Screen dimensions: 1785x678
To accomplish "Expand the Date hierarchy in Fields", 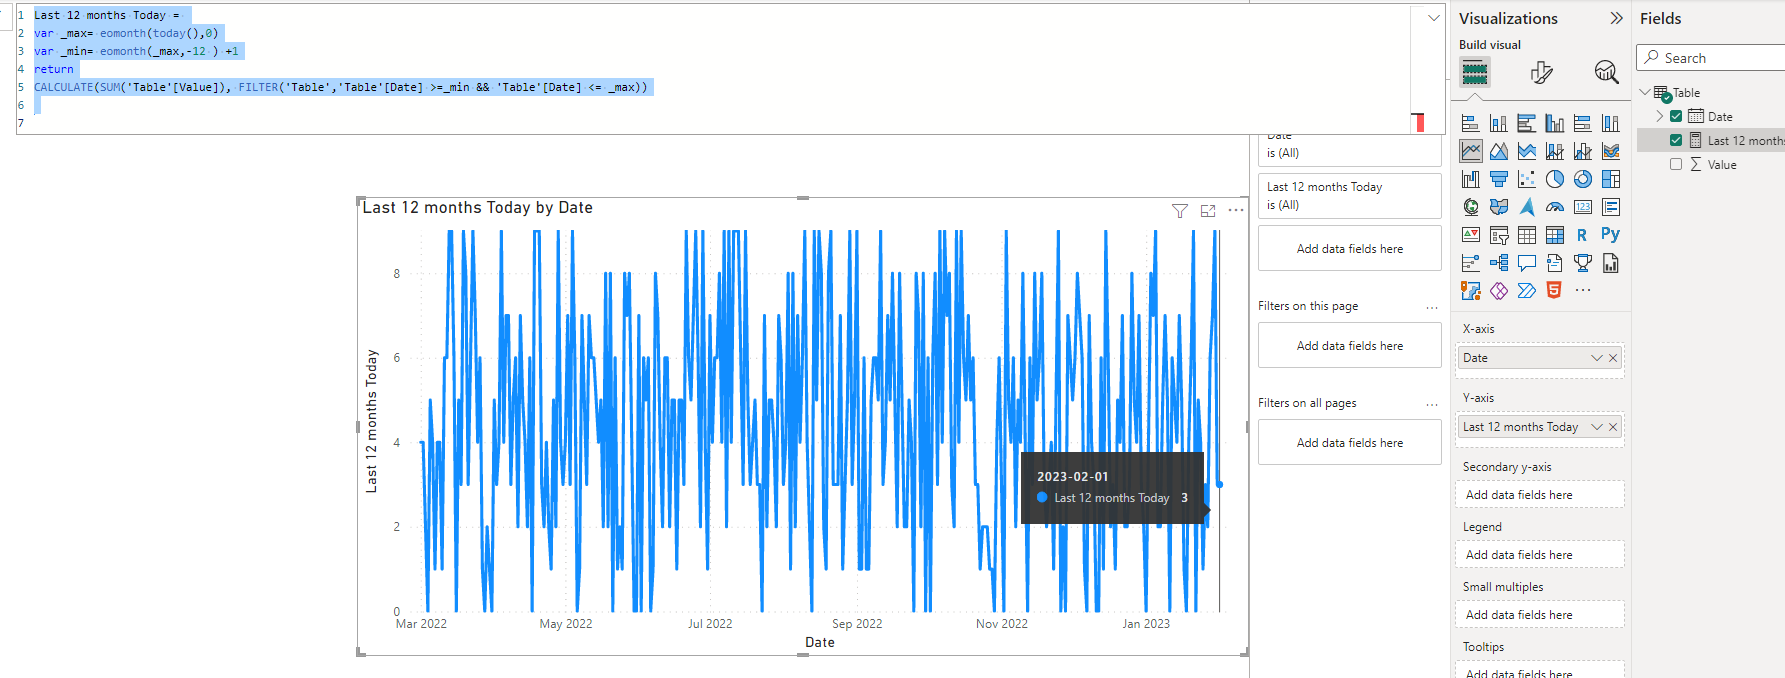I will [1660, 116].
